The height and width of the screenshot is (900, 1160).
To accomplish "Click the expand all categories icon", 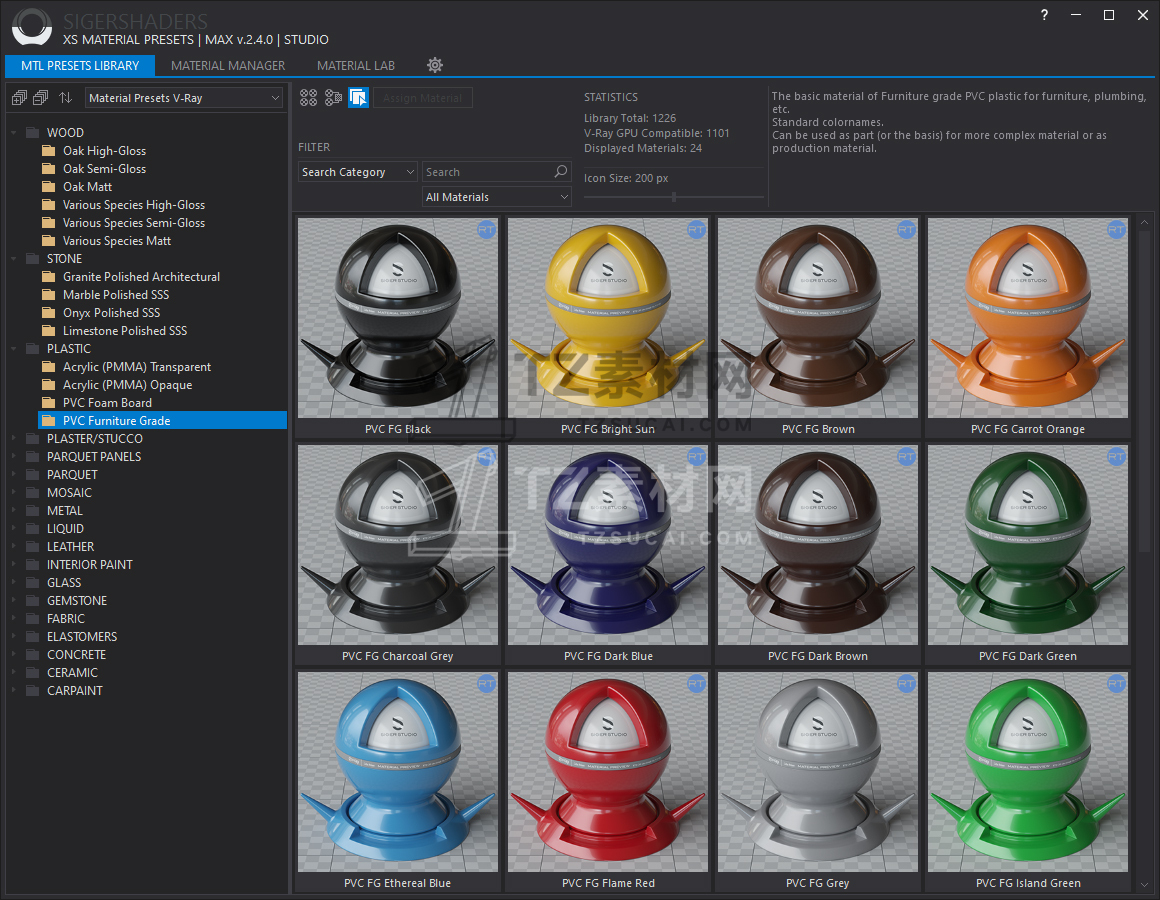I will point(20,98).
